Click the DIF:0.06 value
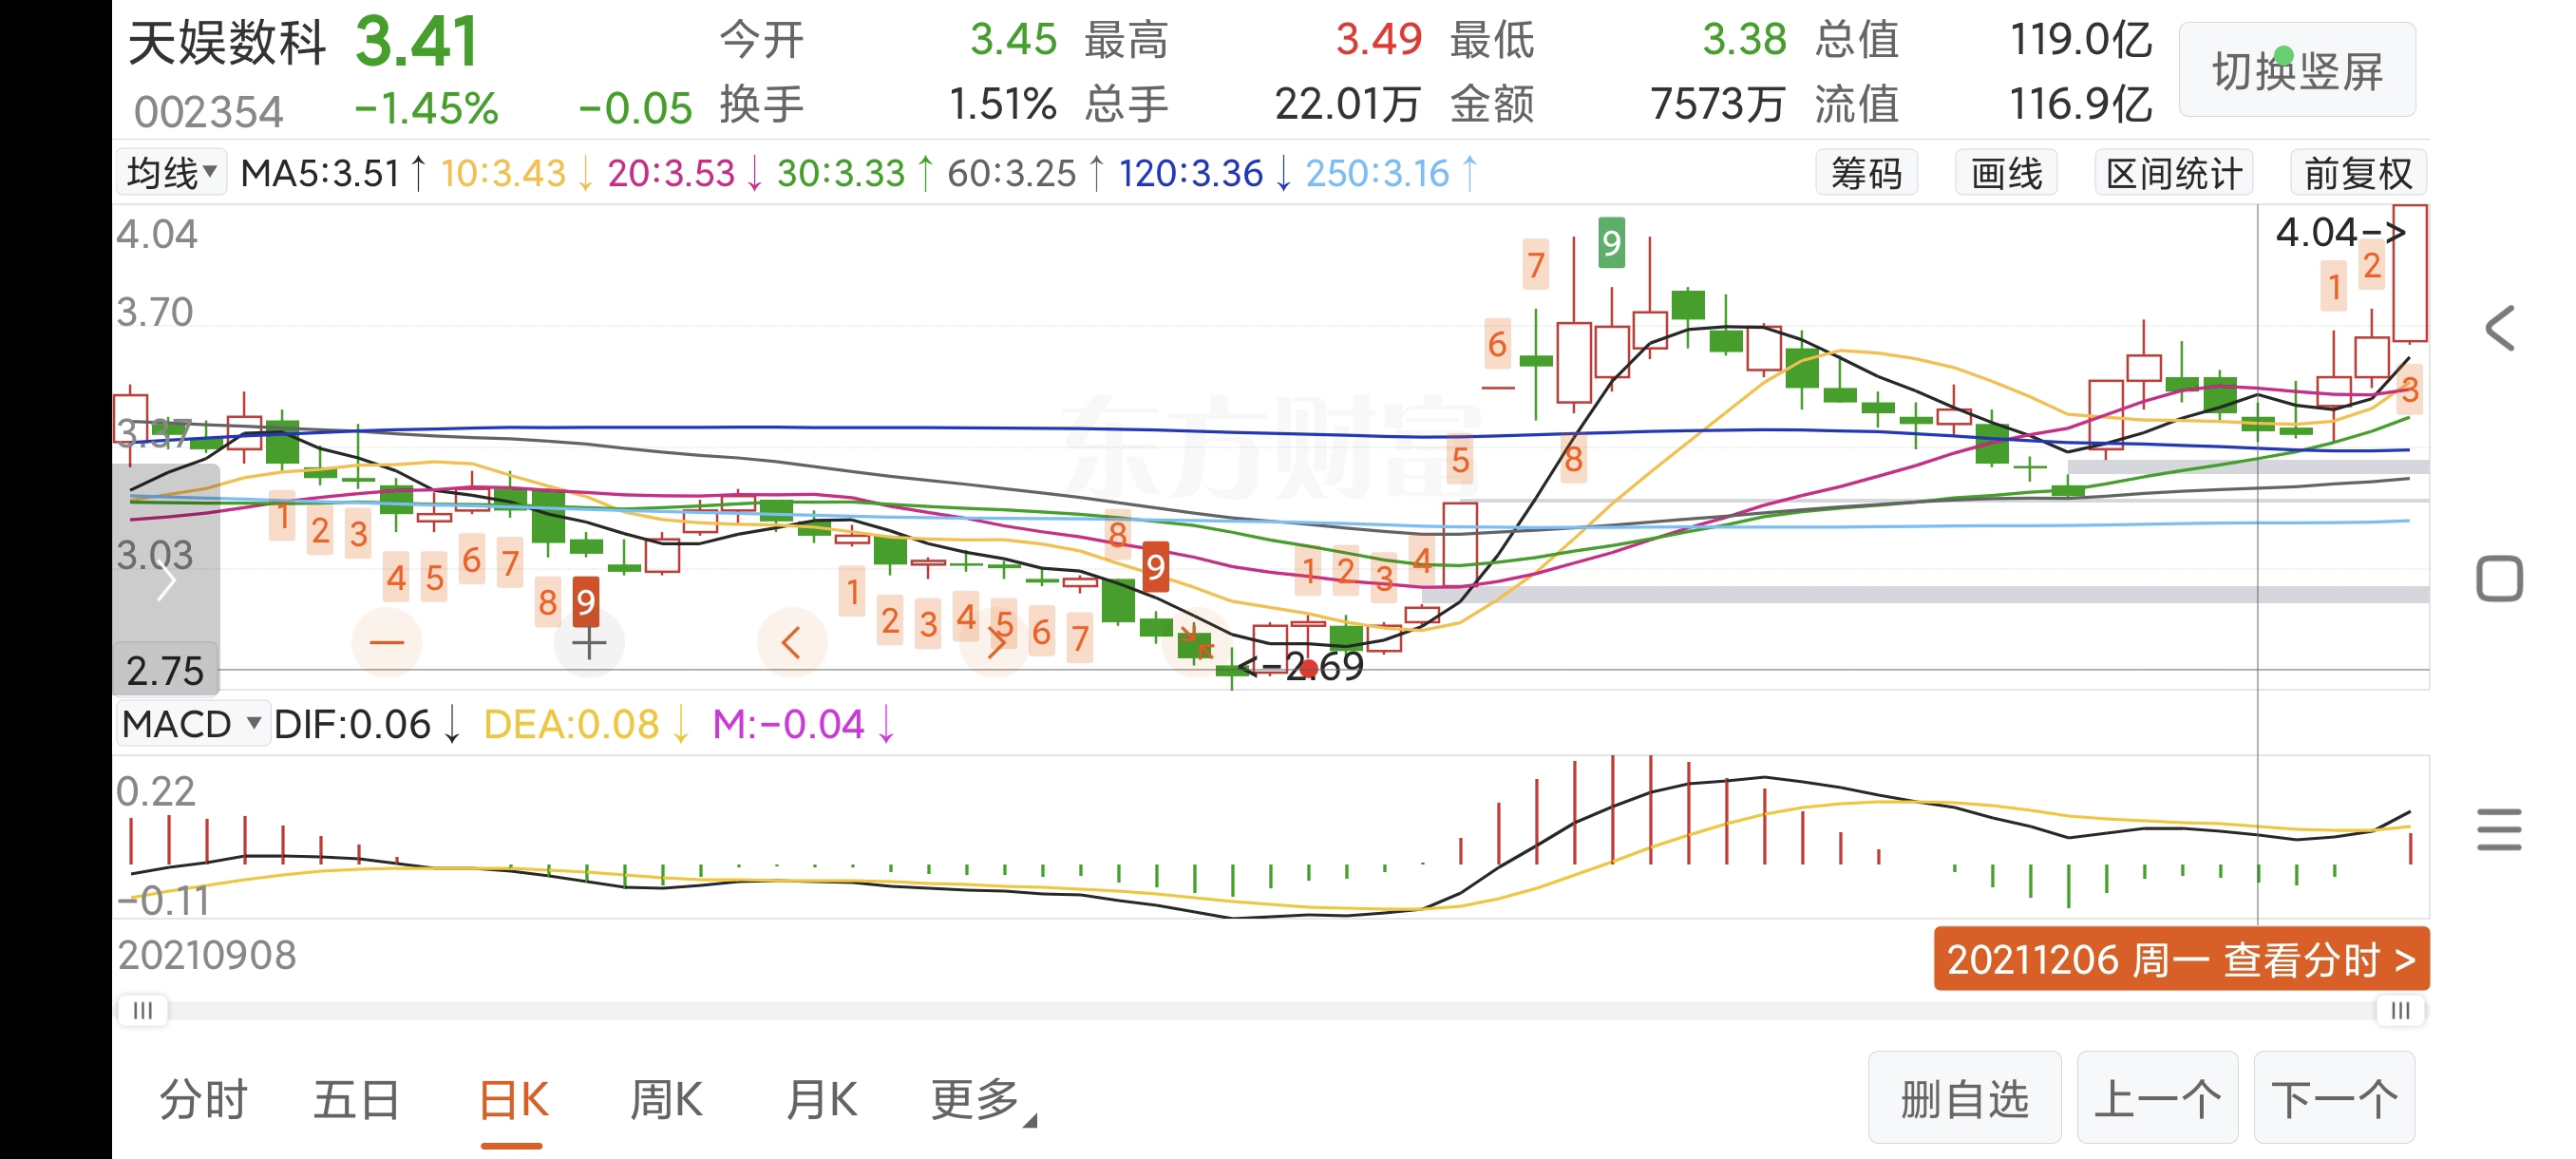 pos(367,723)
